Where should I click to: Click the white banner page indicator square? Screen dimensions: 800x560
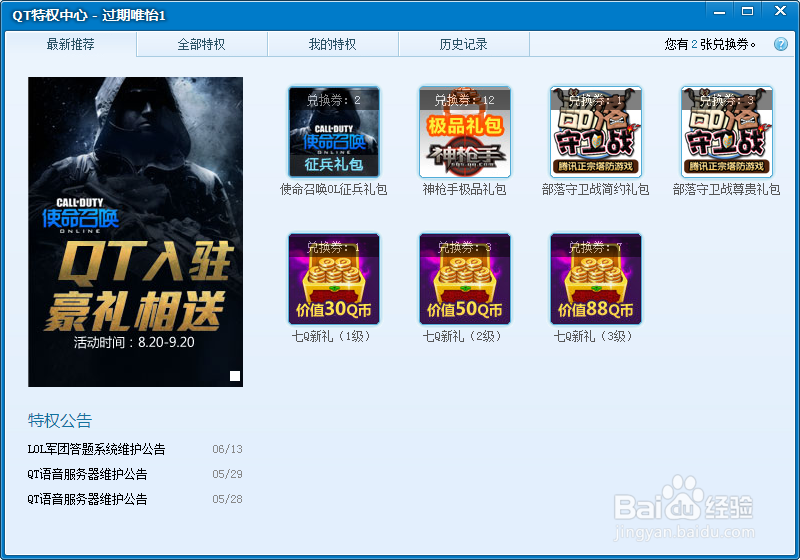tap(235, 376)
